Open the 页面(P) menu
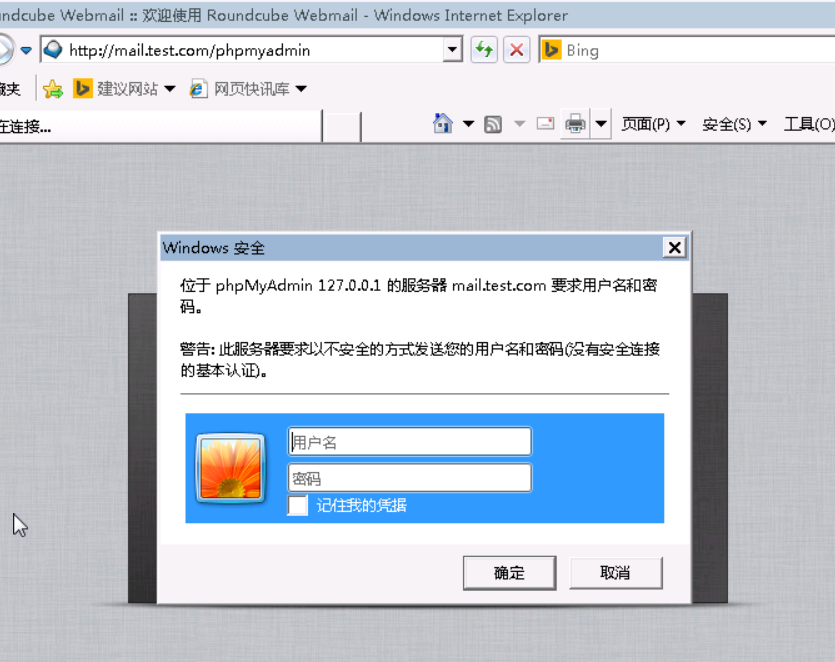Image resolution: width=835 pixels, height=662 pixels. (x=653, y=124)
